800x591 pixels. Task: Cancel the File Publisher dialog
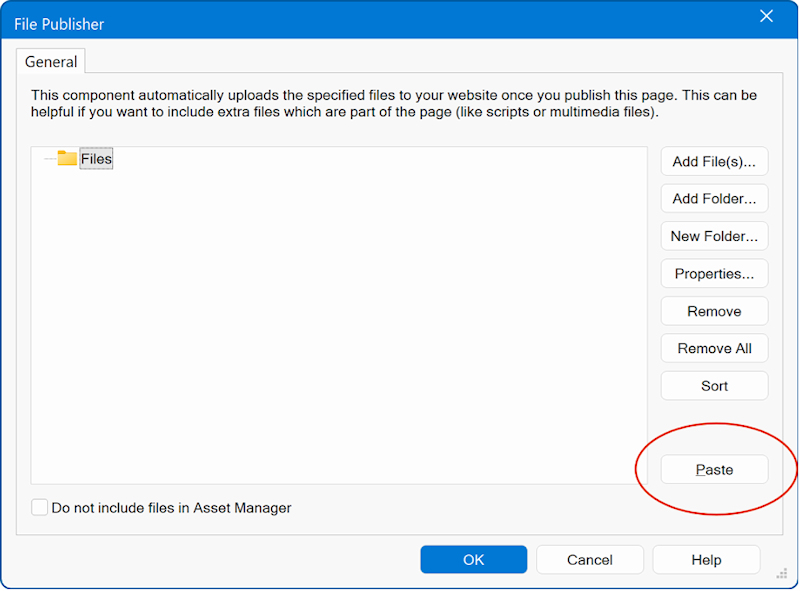[x=589, y=560]
